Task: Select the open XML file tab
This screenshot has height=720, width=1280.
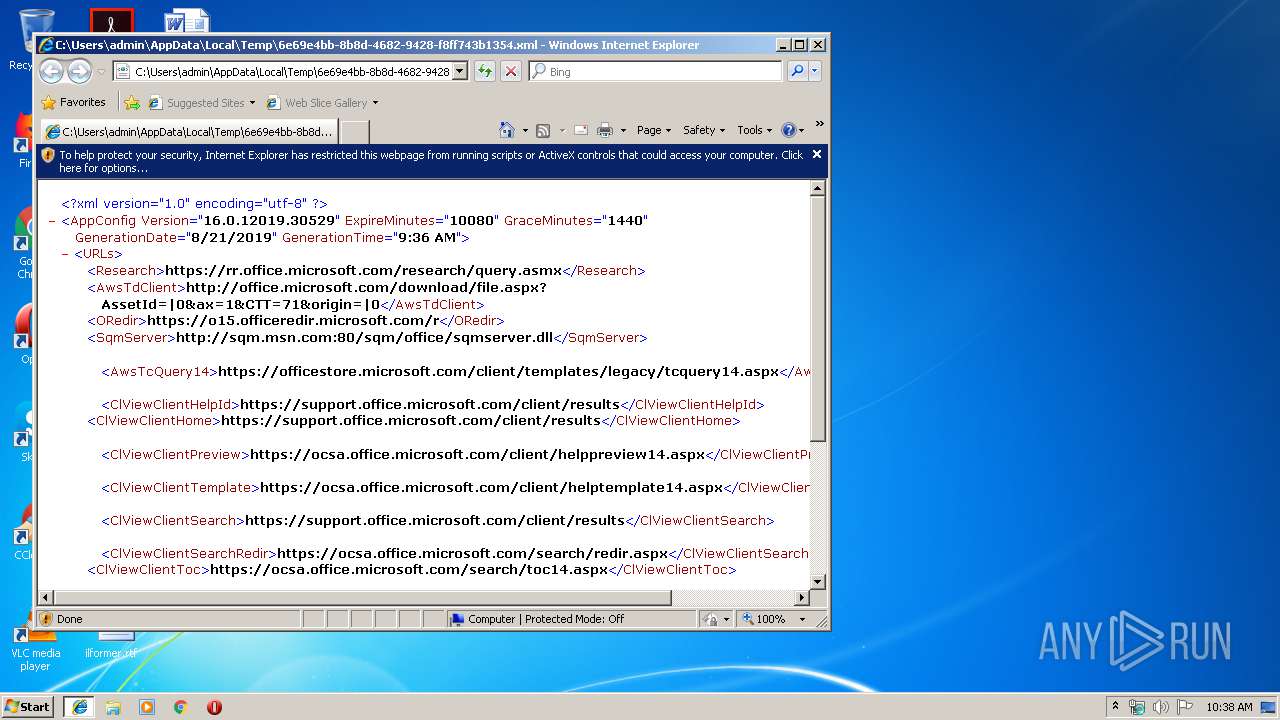Action: point(189,132)
